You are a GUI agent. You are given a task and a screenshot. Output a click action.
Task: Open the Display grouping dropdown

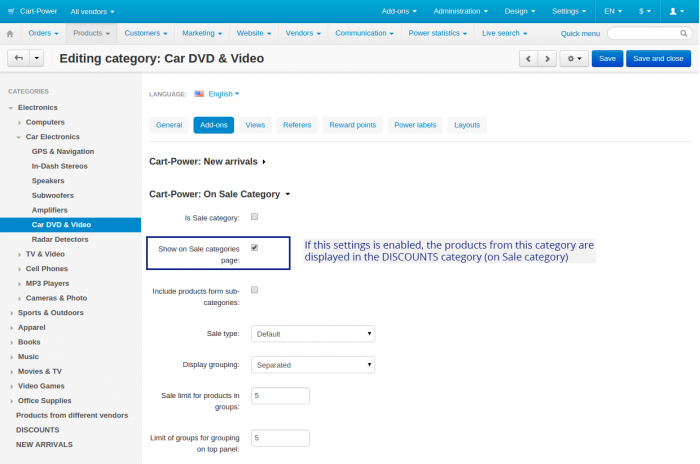(313, 365)
